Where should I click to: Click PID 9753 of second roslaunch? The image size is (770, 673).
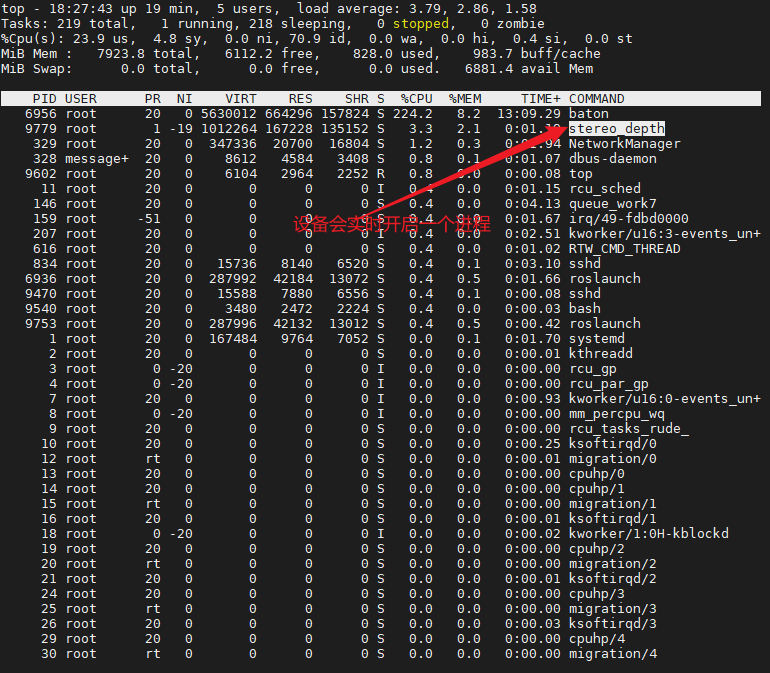tap(41, 324)
